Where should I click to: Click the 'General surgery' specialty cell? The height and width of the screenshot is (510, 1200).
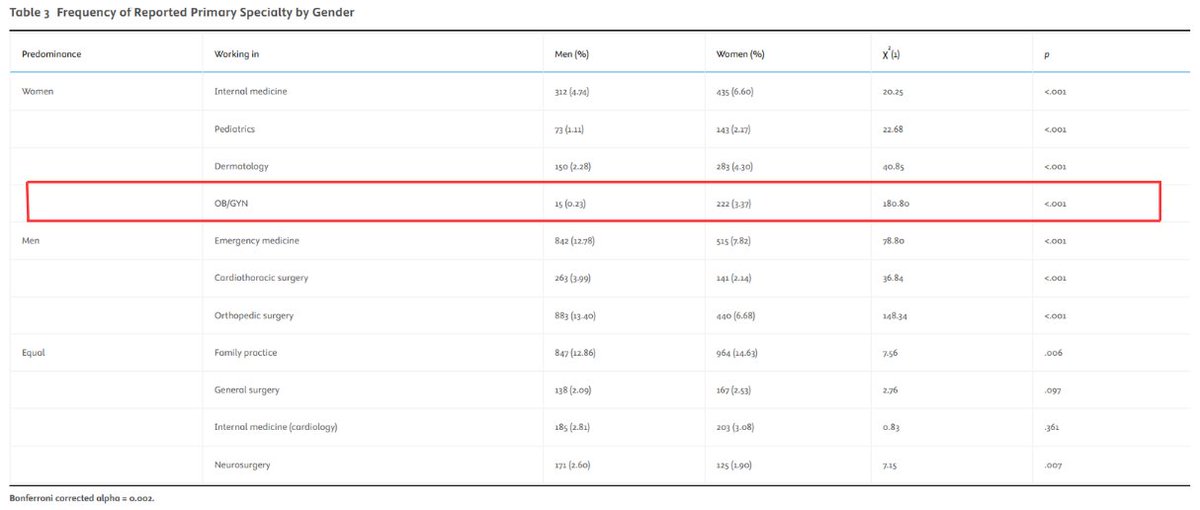coord(247,390)
